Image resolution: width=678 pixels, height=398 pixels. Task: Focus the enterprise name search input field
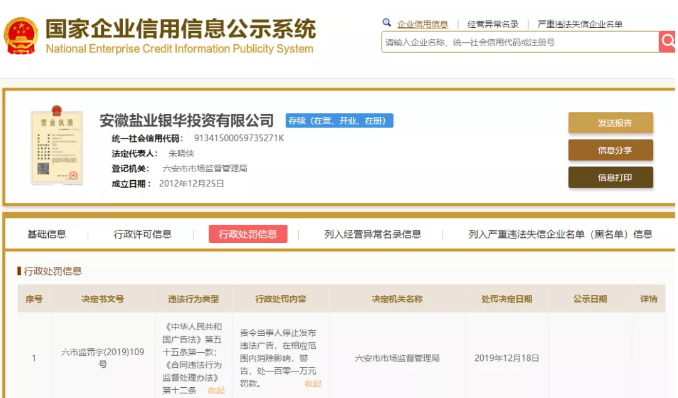pos(520,42)
